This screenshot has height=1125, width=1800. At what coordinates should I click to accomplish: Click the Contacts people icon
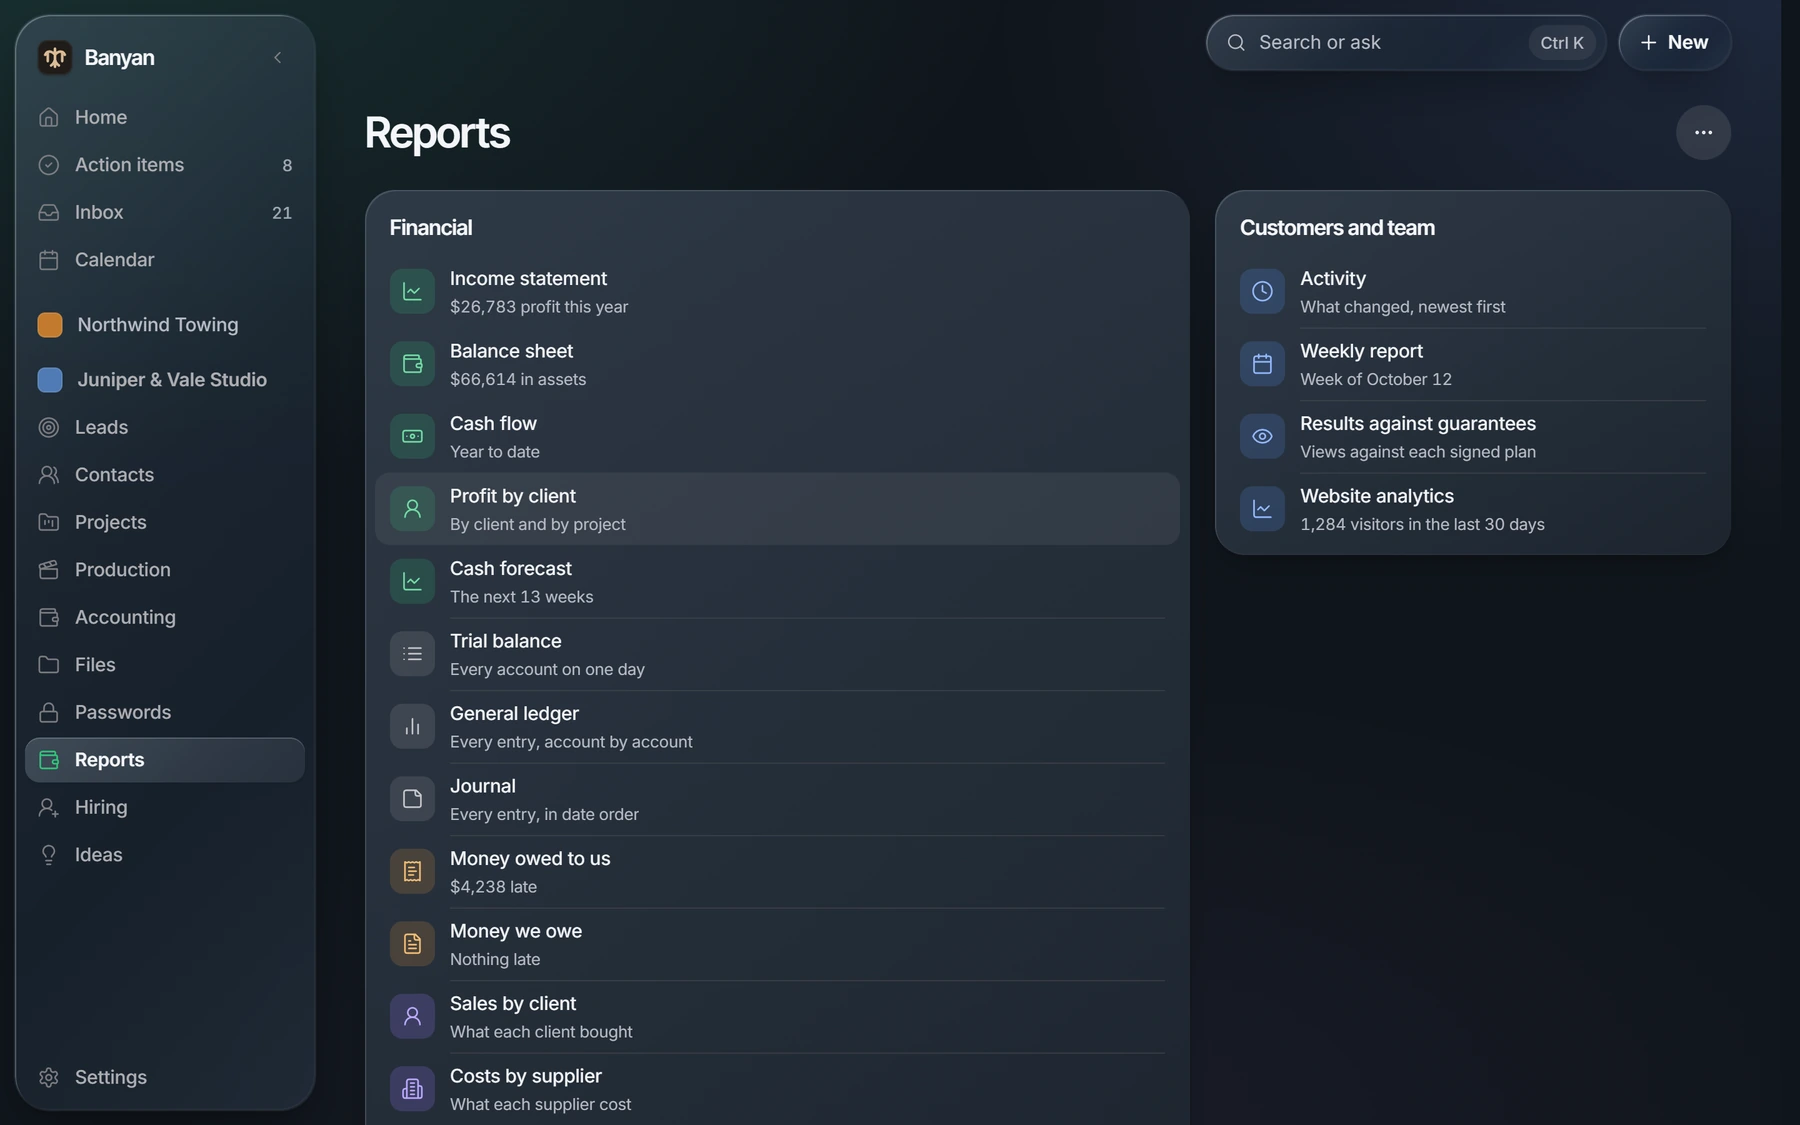click(48, 475)
